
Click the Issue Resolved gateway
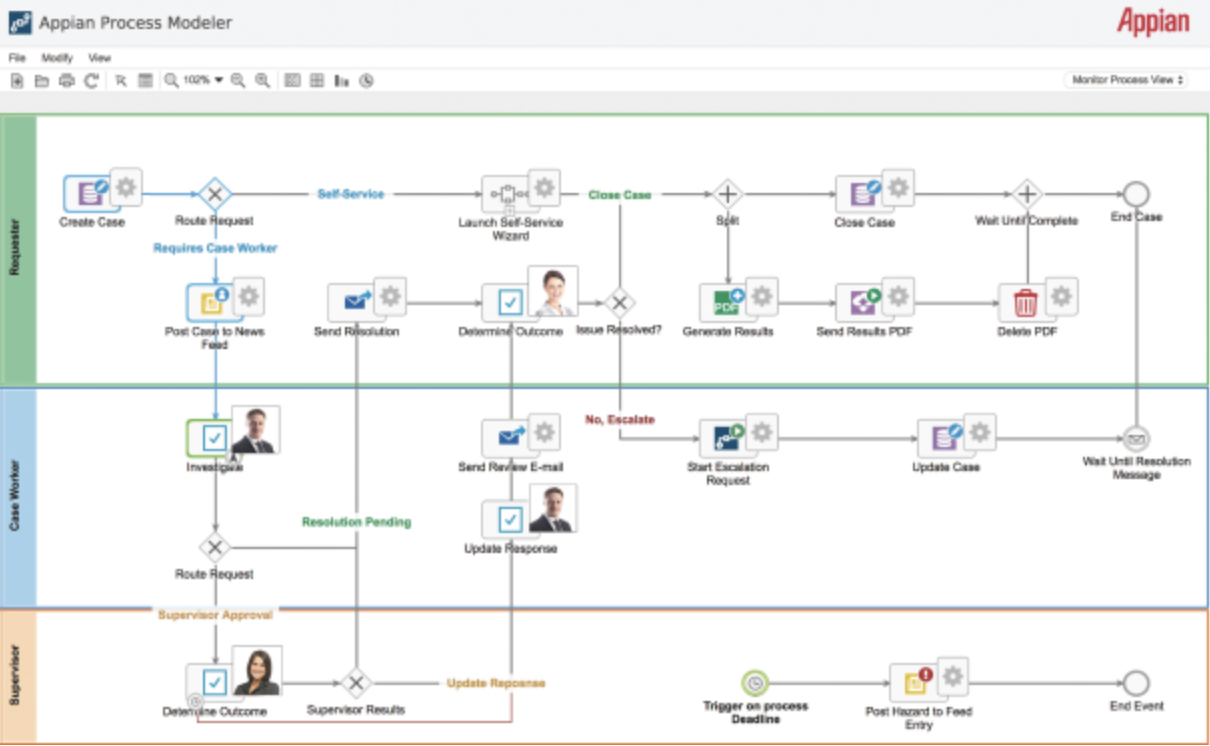click(x=619, y=301)
